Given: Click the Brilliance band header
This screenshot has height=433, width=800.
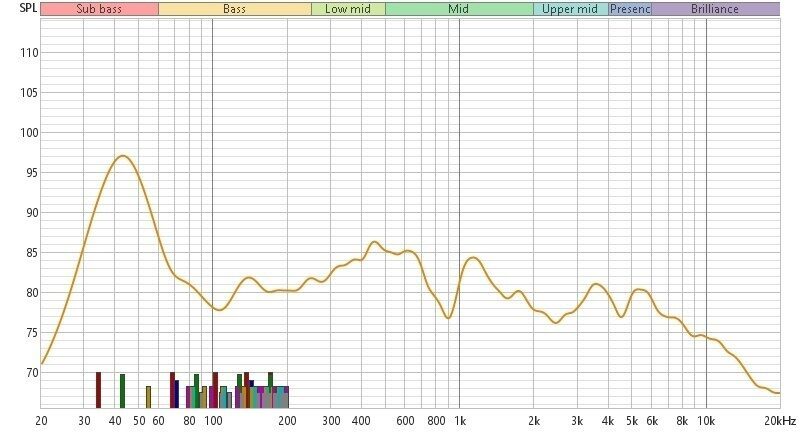Looking at the screenshot, I should pos(715,9).
